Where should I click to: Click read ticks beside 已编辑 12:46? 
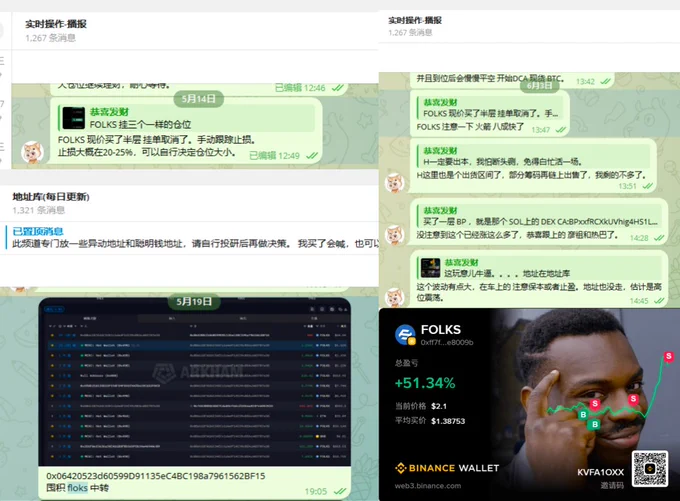tap(337, 88)
